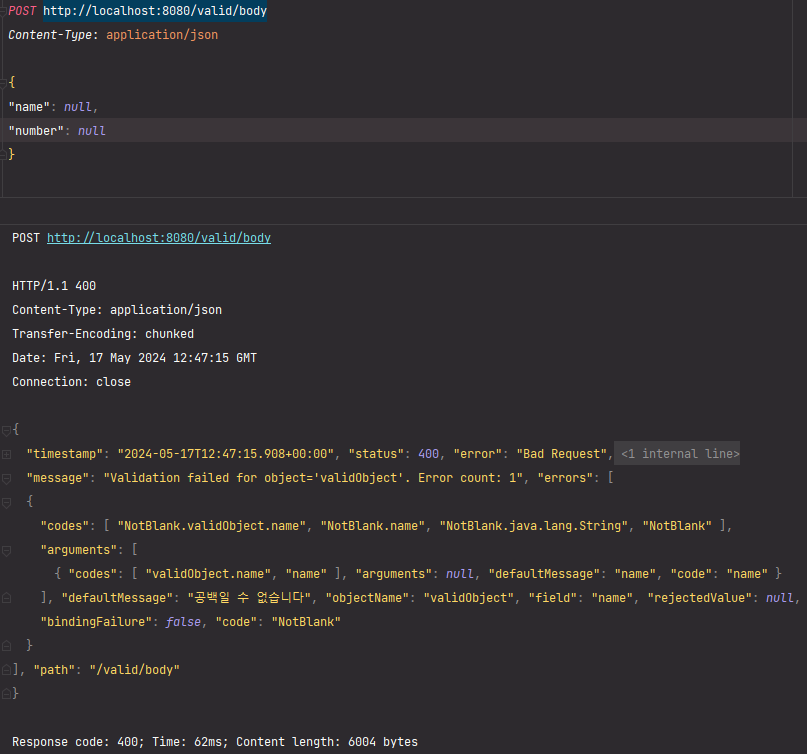Click the "bindingFailure" false value
This screenshot has height=754, width=807.
point(183,622)
